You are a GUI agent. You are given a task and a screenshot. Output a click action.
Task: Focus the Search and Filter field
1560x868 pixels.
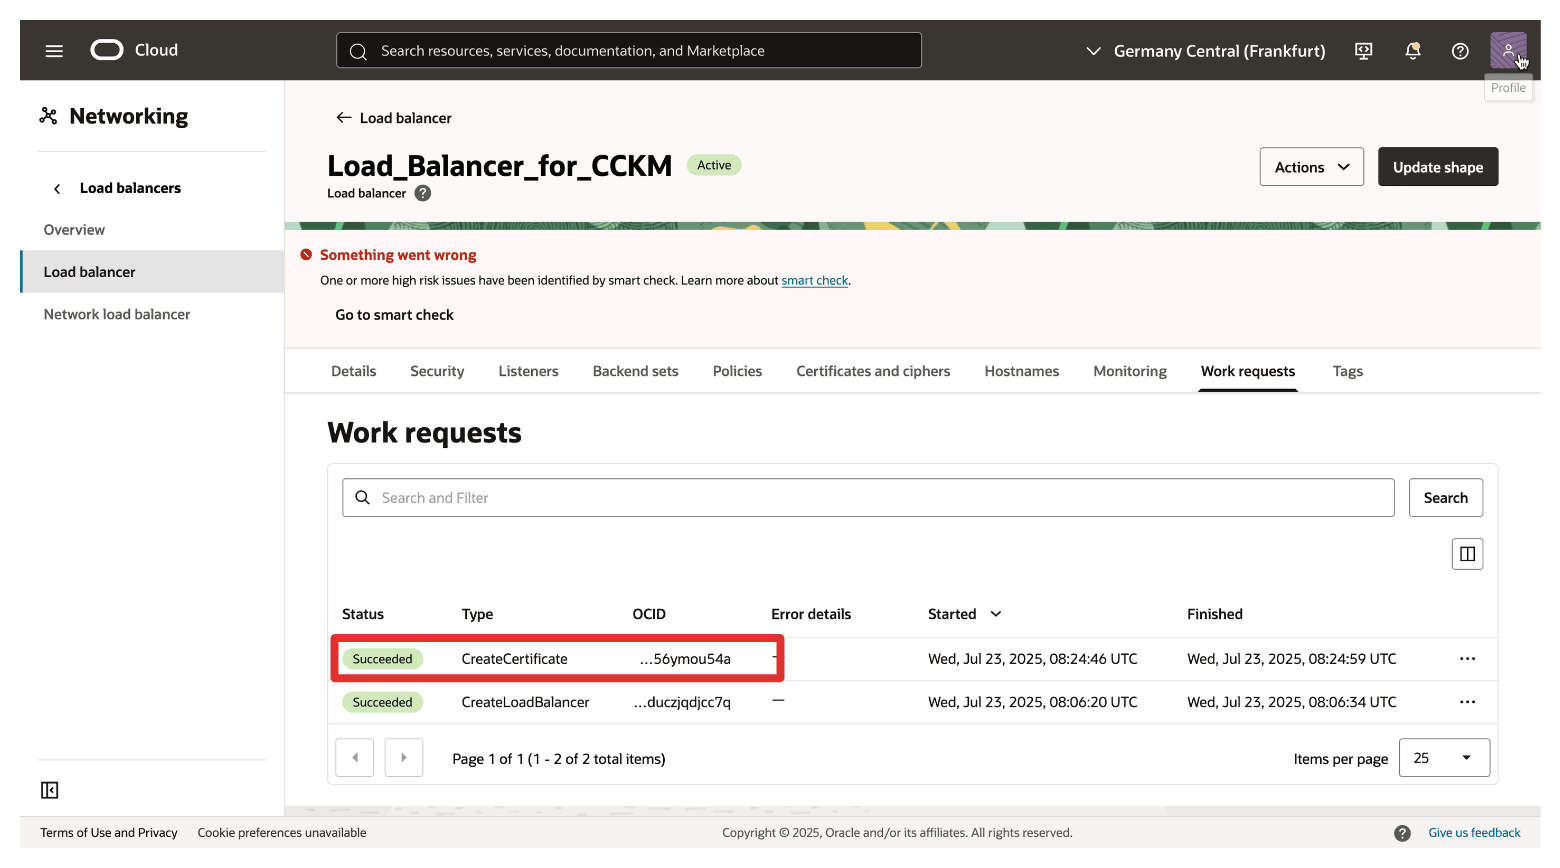point(868,498)
